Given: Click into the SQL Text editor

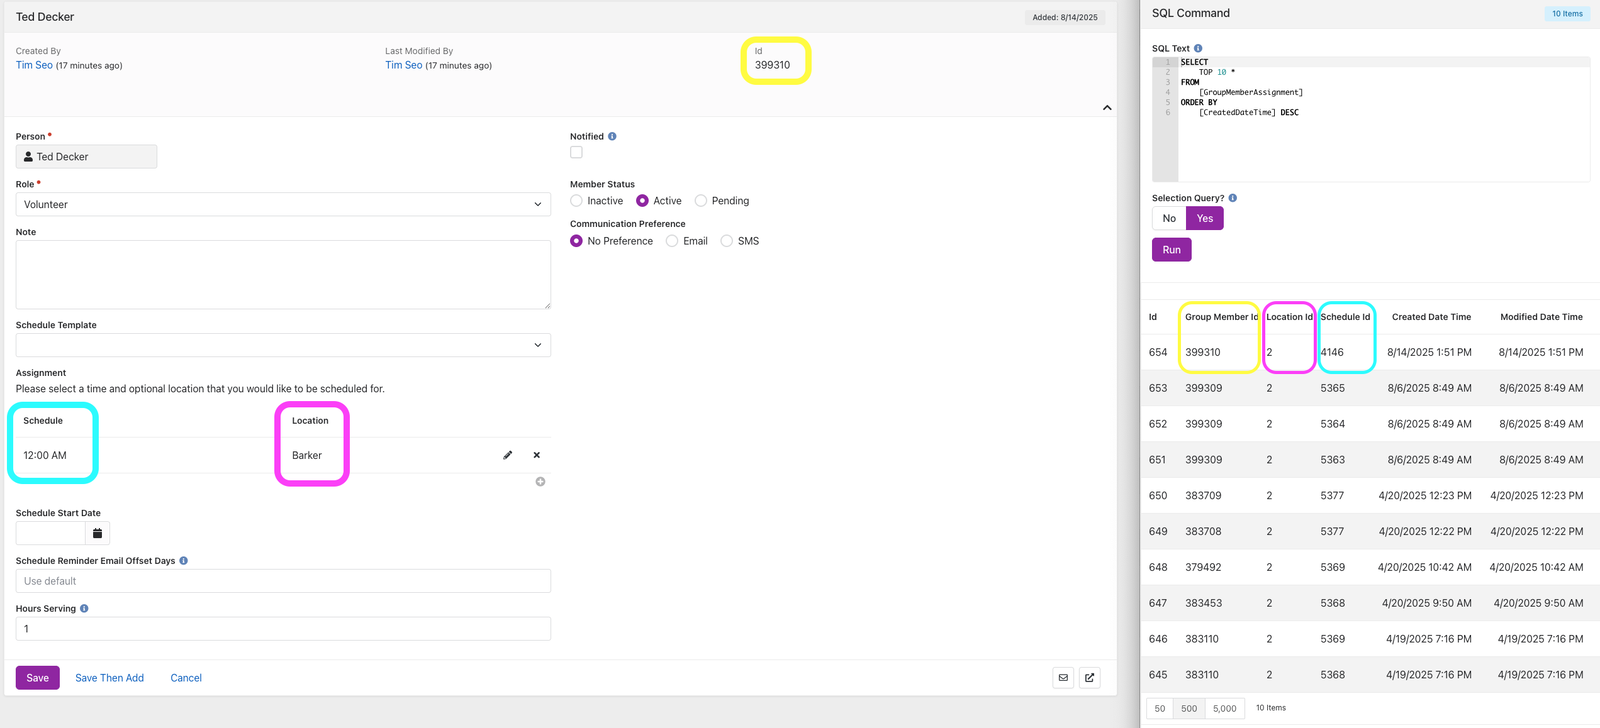Looking at the screenshot, I should pyautogui.click(x=1371, y=119).
